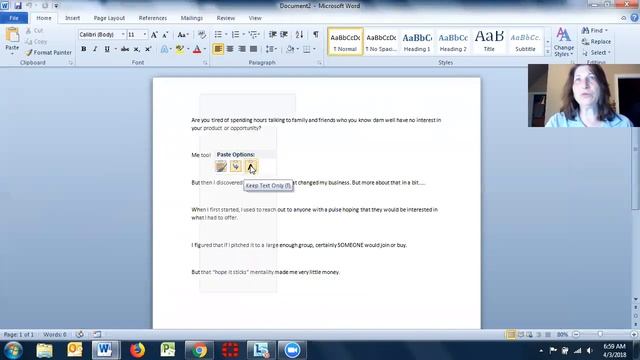Align text right
Image resolution: width=640 pixels, height=360 pixels.
click(x=242, y=49)
